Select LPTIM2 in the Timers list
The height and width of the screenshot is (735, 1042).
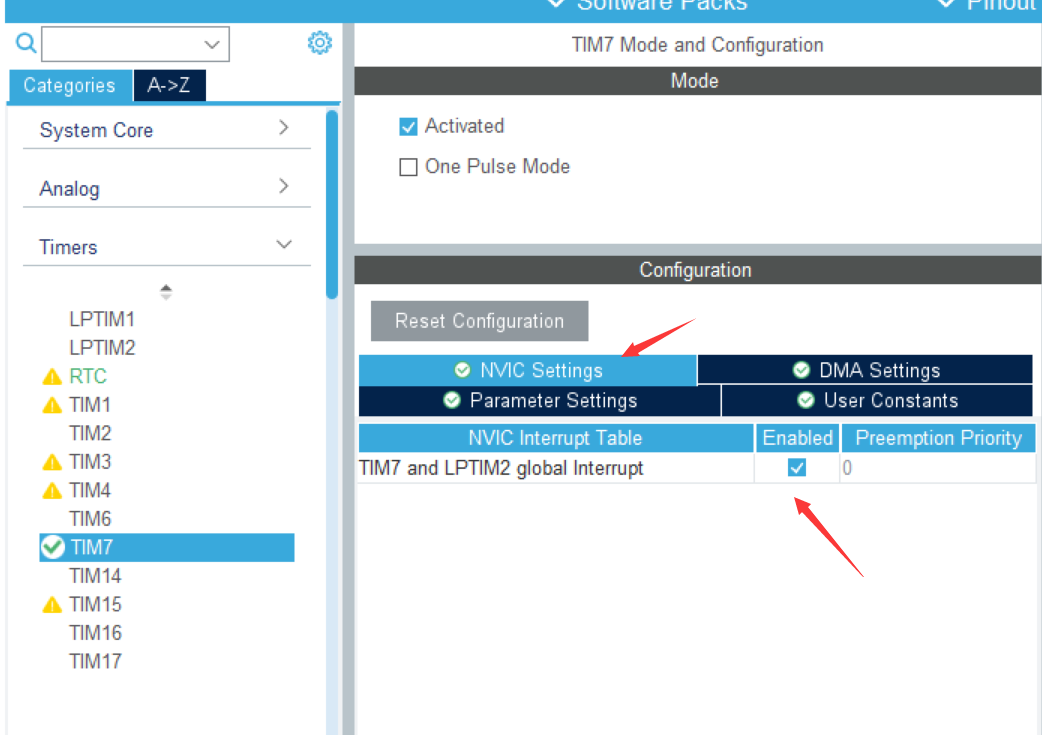[x=102, y=348]
